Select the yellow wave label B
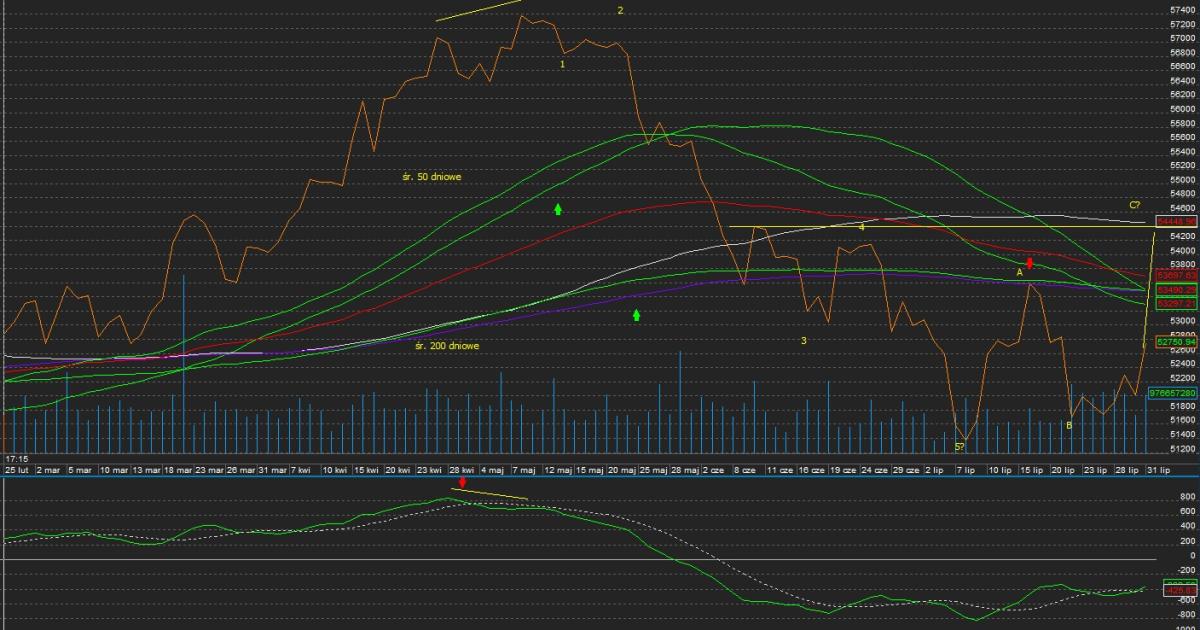Screen dimensions: 1200x630 pyautogui.click(x=1068, y=425)
